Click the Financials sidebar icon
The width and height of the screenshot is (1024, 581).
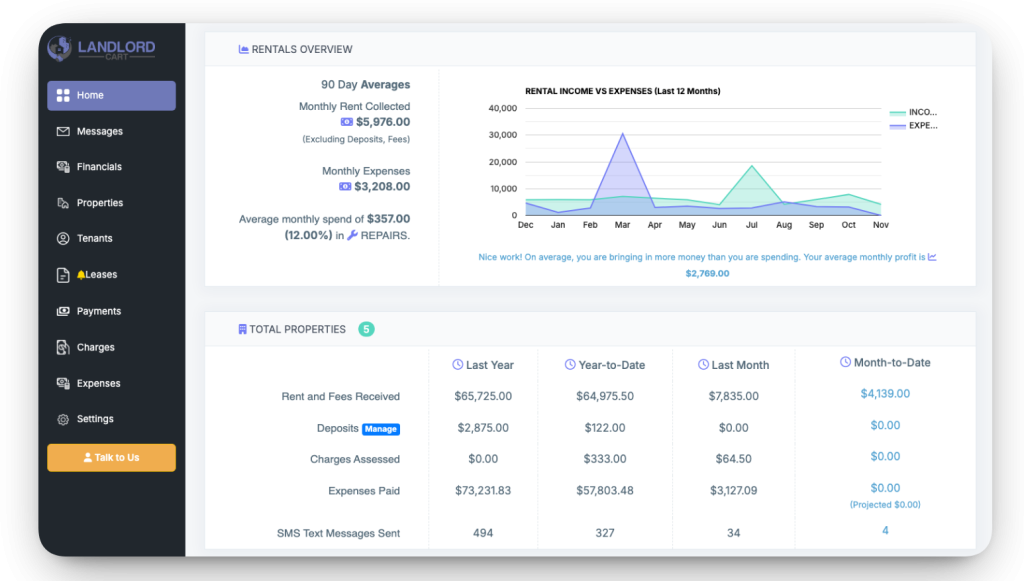tap(63, 167)
